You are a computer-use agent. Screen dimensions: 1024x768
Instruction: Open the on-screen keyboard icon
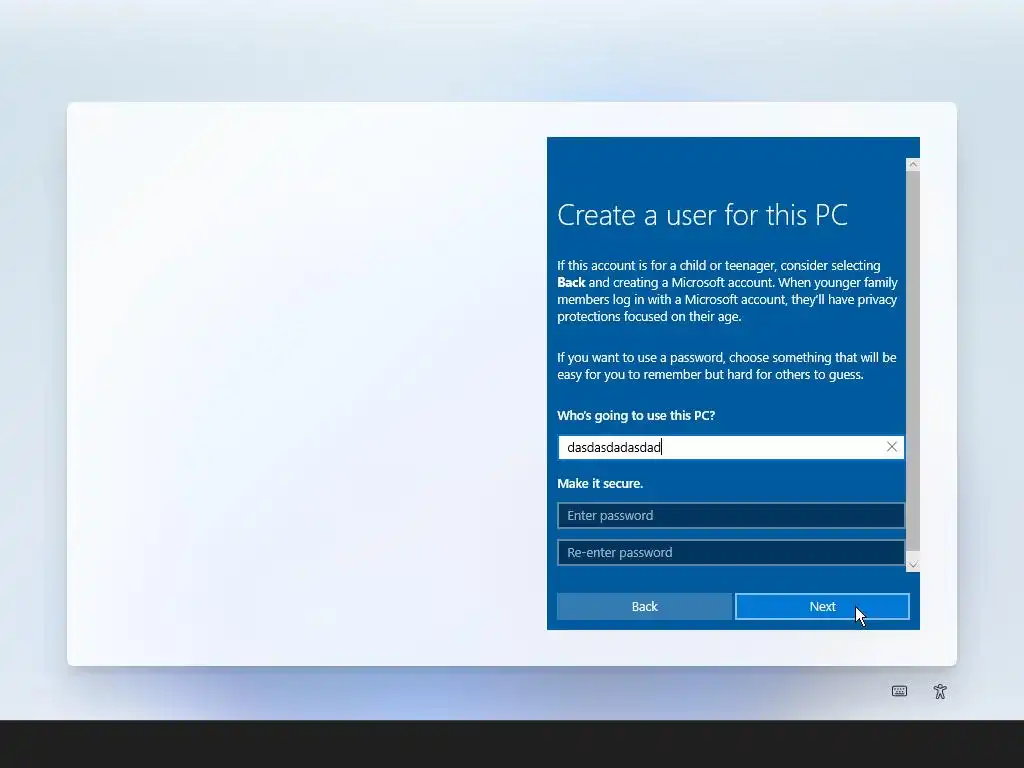[x=899, y=691]
